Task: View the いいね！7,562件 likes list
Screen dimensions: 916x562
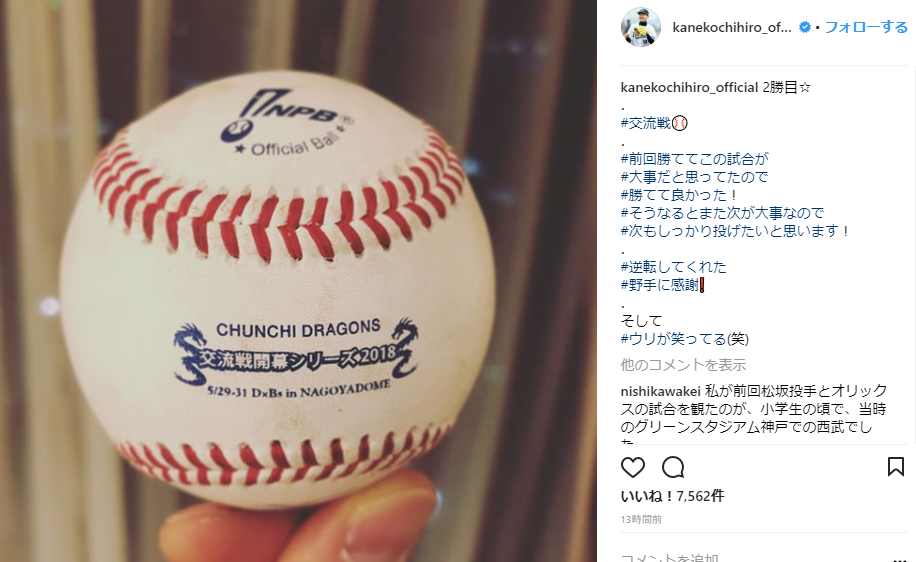Action: (x=672, y=496)
